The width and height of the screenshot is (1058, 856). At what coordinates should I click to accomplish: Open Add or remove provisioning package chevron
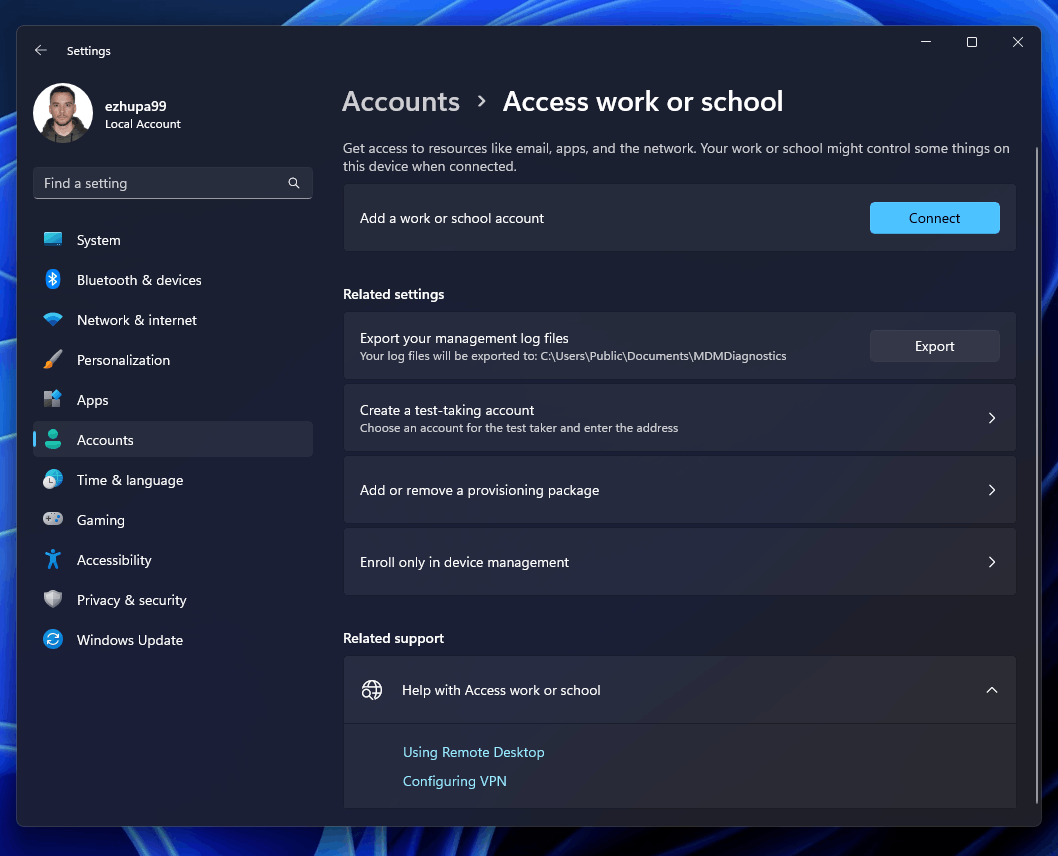992,490
